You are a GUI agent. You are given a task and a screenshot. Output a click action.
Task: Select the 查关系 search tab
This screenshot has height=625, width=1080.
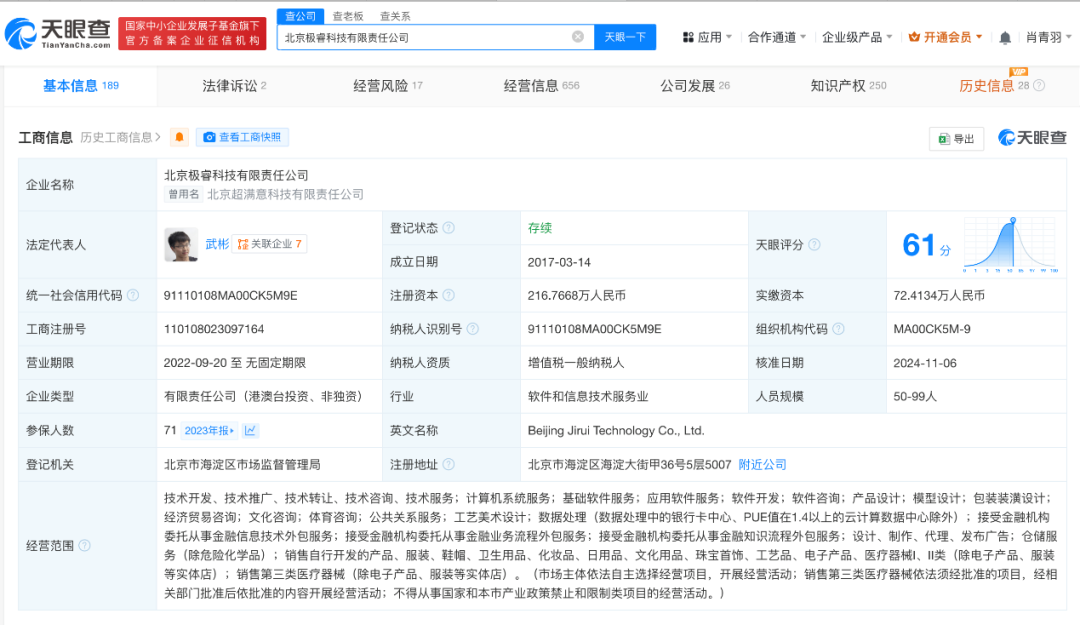395,16
